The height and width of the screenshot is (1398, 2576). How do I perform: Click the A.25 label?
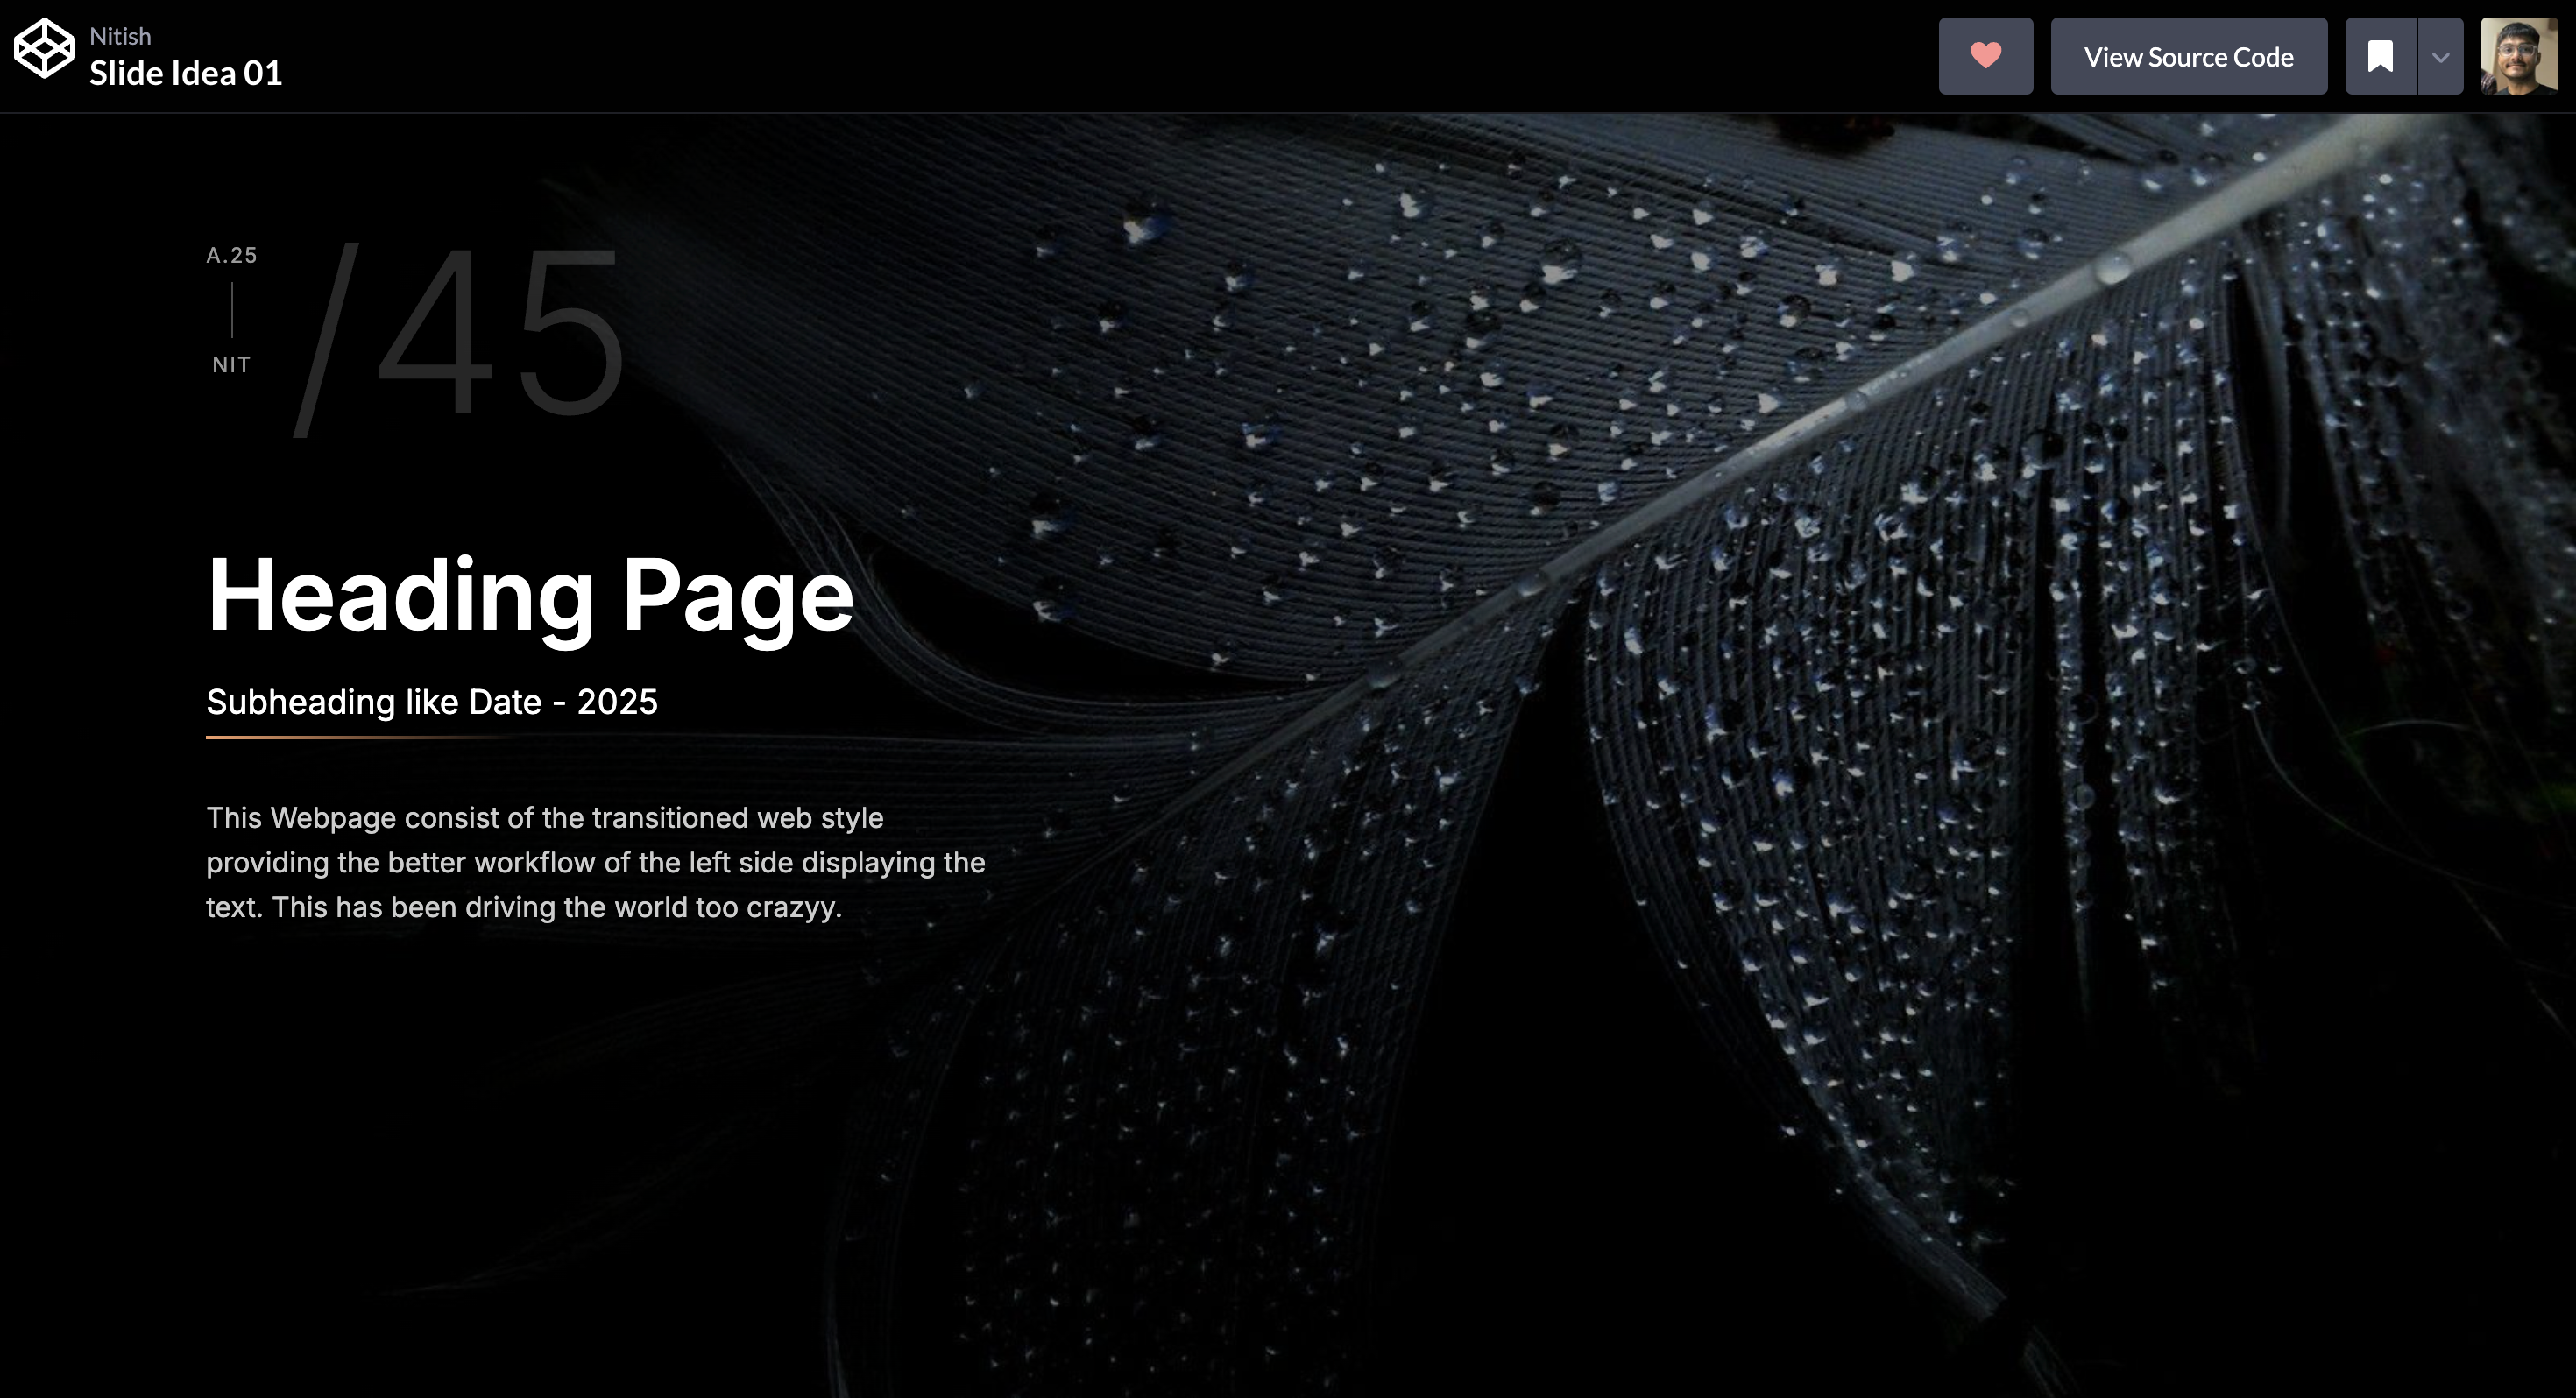(231, 255)
